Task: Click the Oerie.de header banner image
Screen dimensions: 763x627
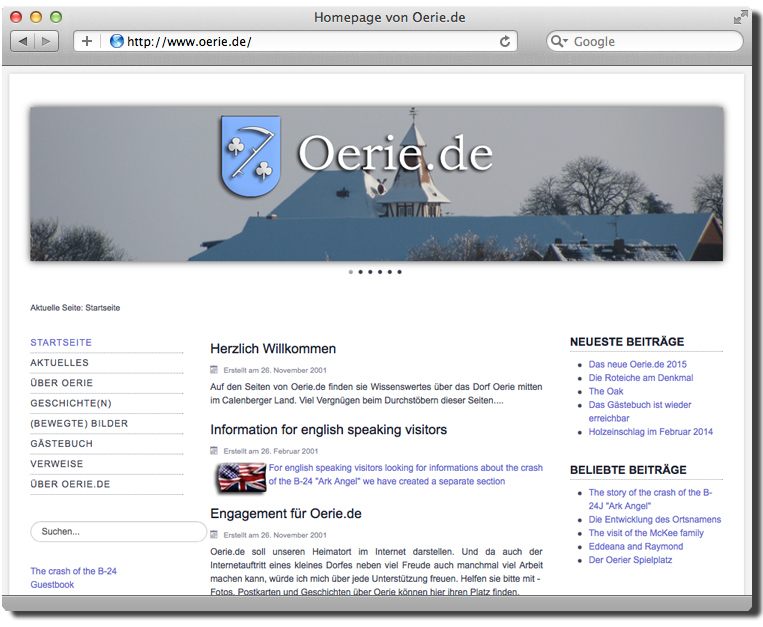Action: (x=376, y=184)
